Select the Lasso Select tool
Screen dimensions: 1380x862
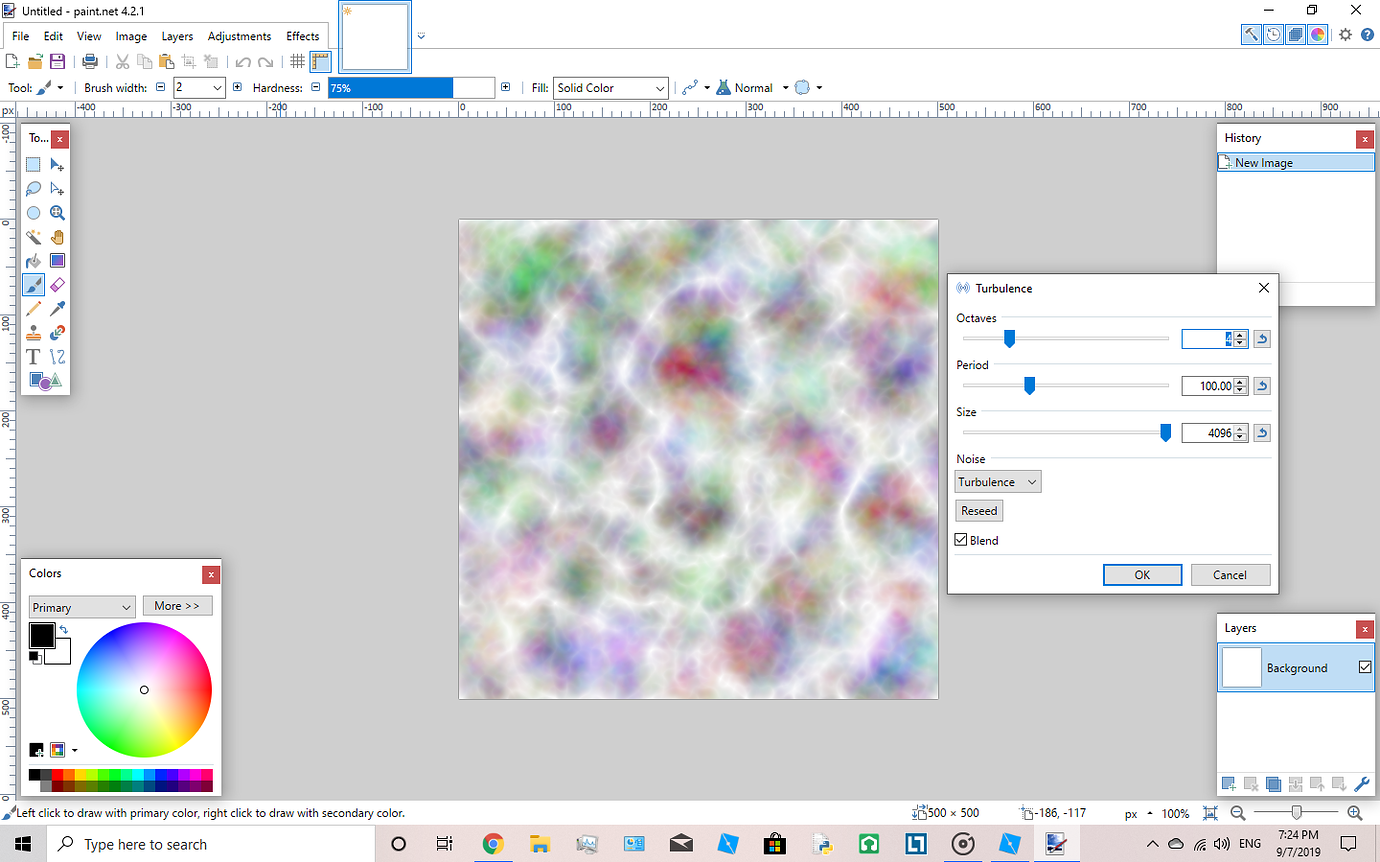(33, 188)
